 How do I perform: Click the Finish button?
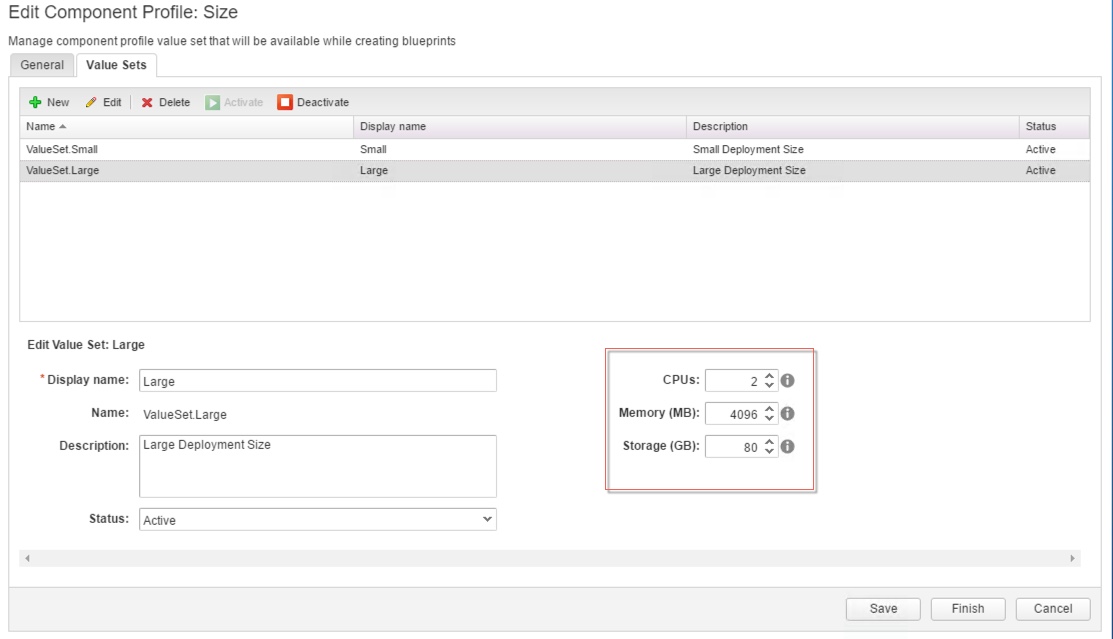(x=967, y=608)
